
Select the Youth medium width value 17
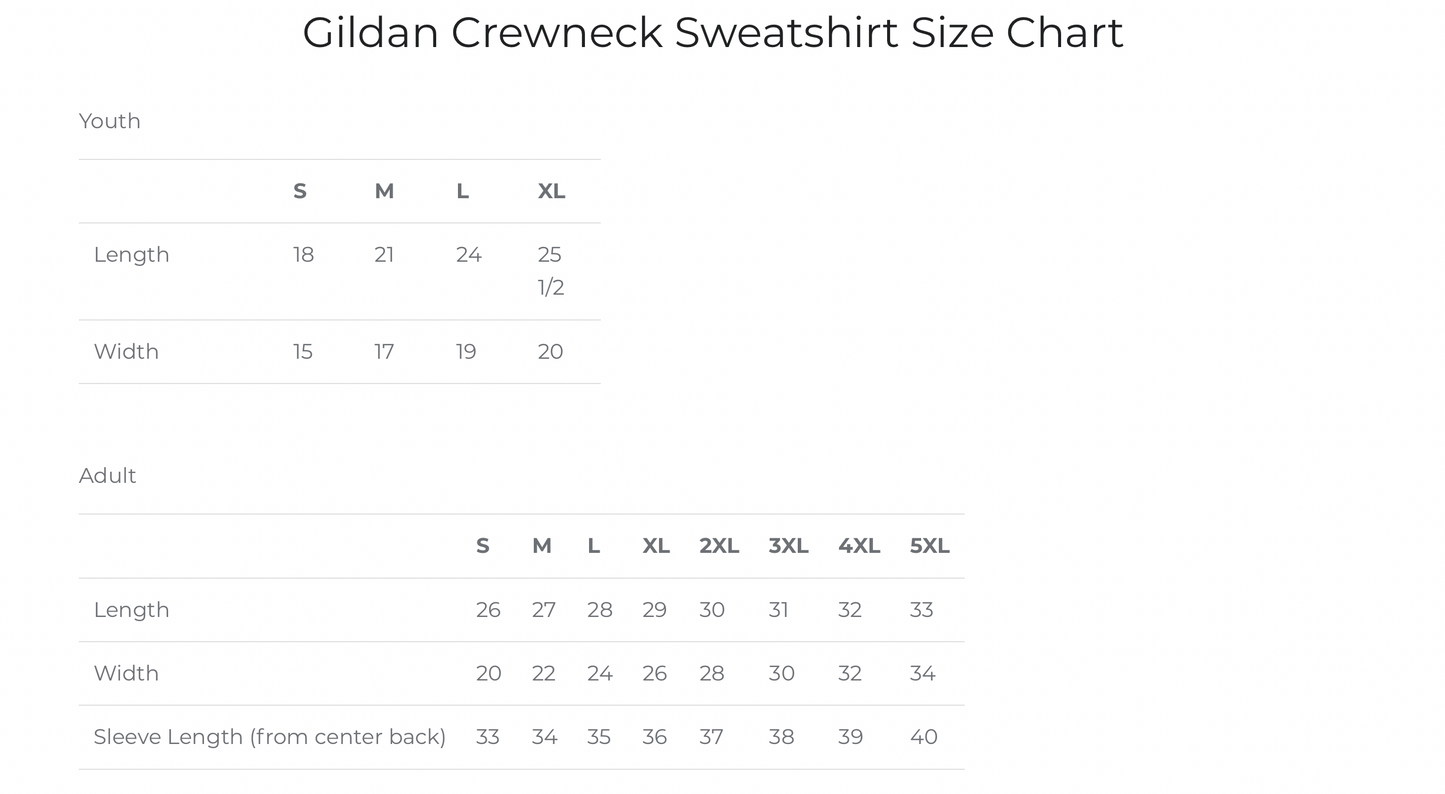tap(384, 352)
